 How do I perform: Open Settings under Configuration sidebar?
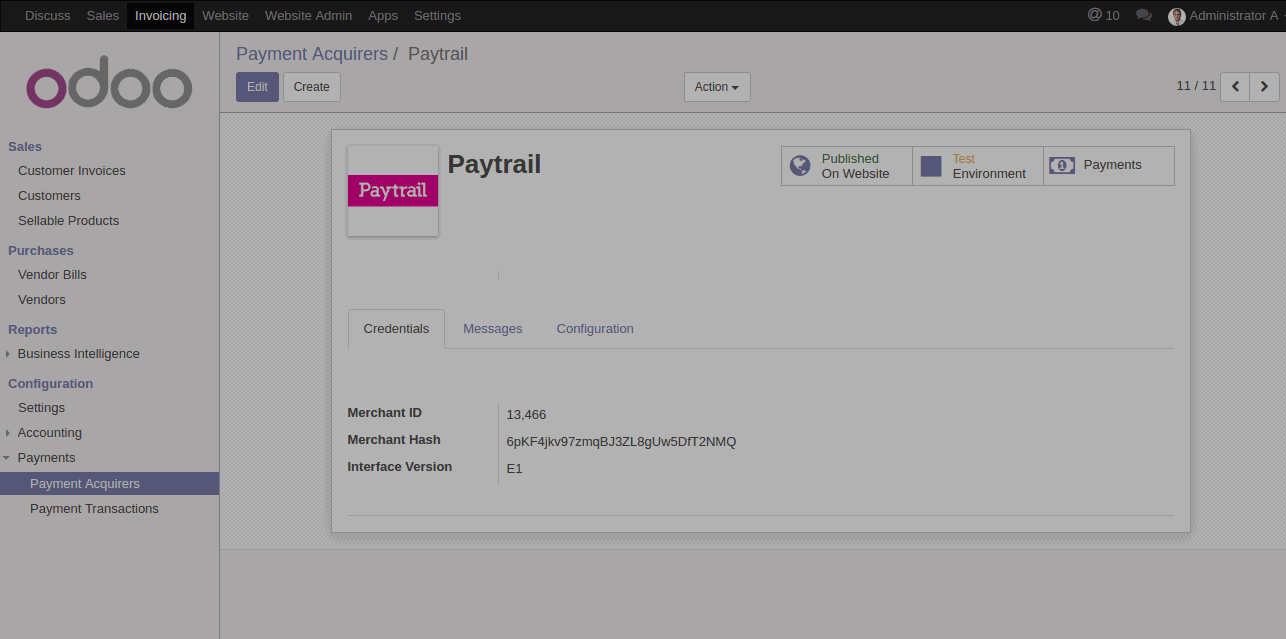click(x=41, y=408)
